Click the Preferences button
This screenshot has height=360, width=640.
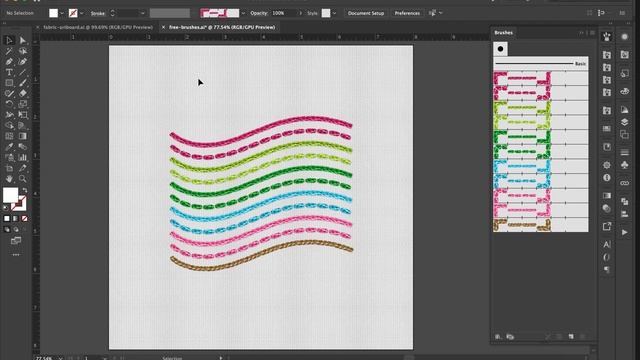click(407, 13)
